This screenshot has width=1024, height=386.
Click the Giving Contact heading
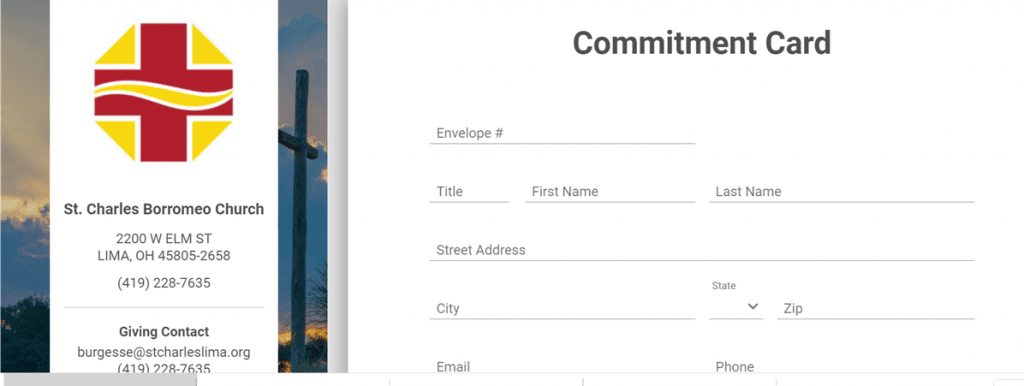pos(164,332)
